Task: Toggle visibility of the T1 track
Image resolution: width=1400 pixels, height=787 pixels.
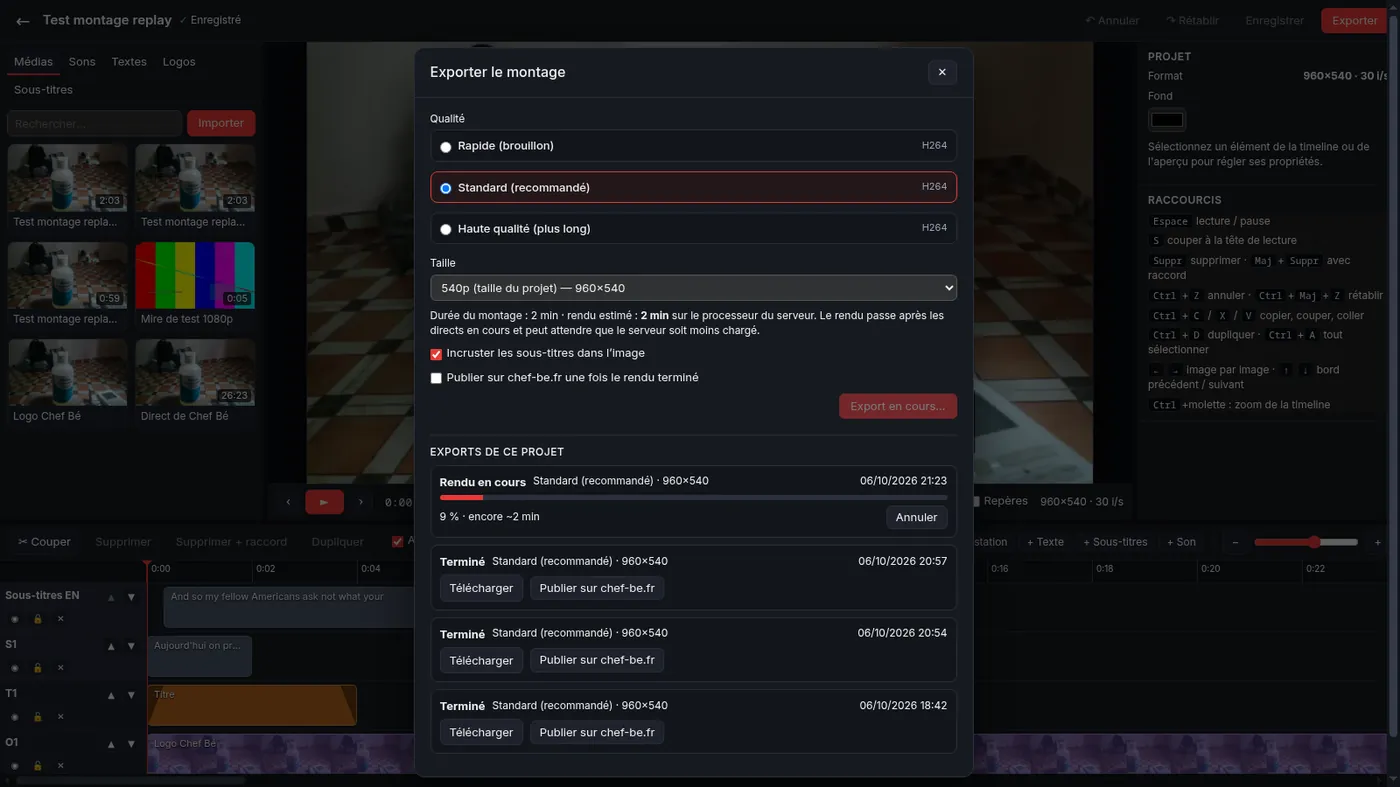Action: 14,717
